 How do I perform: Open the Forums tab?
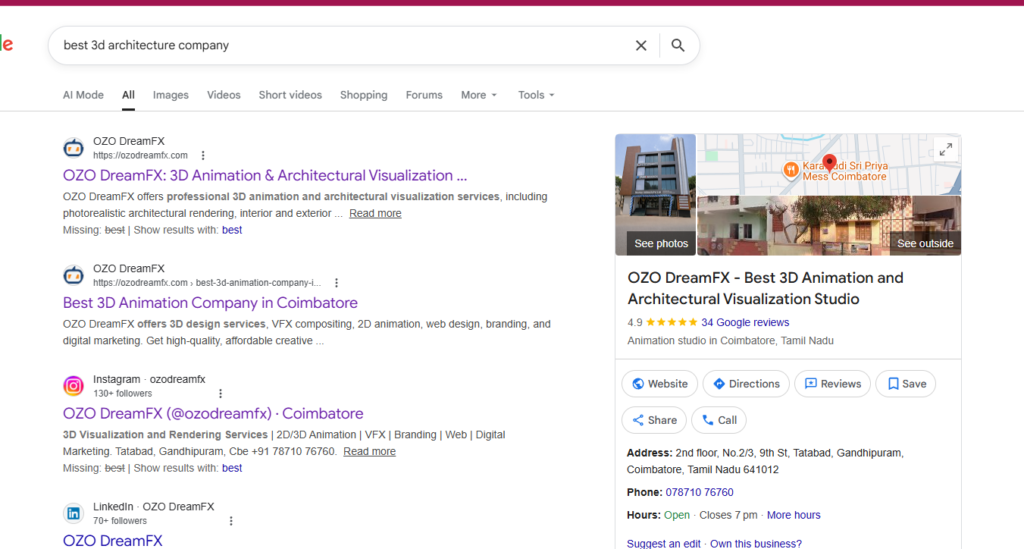424,95
